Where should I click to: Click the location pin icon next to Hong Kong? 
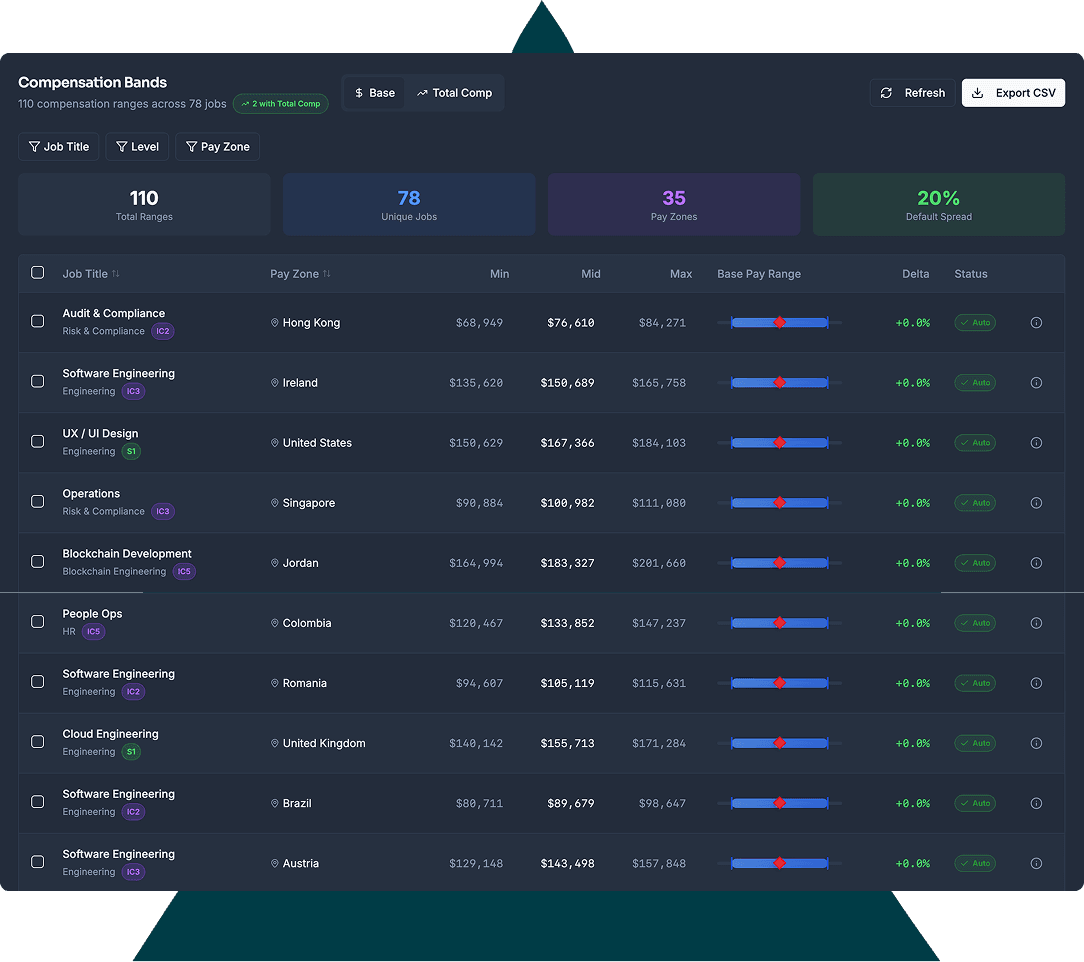click(274, 322)
